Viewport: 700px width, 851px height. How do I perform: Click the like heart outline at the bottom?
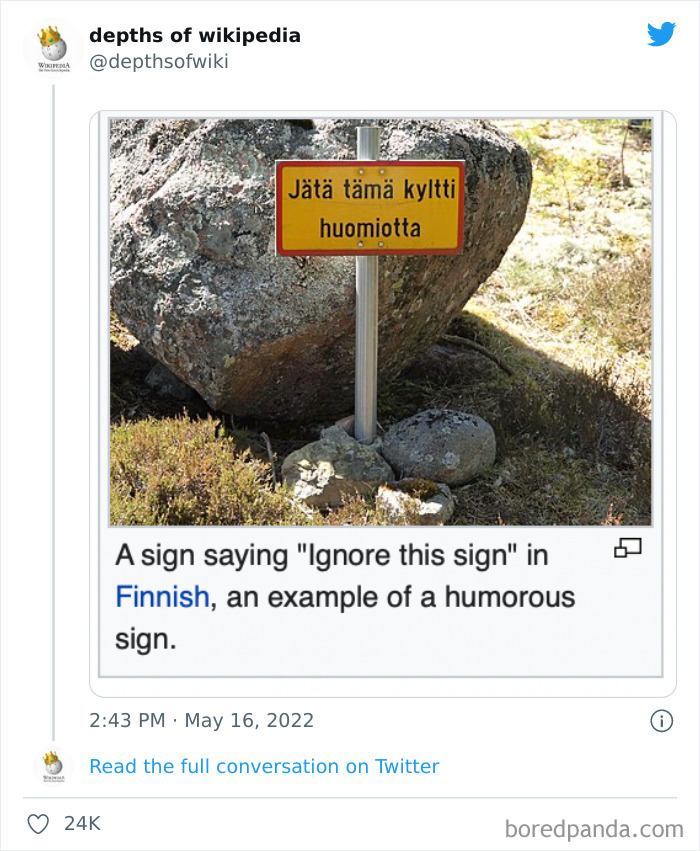pos(38,822)
